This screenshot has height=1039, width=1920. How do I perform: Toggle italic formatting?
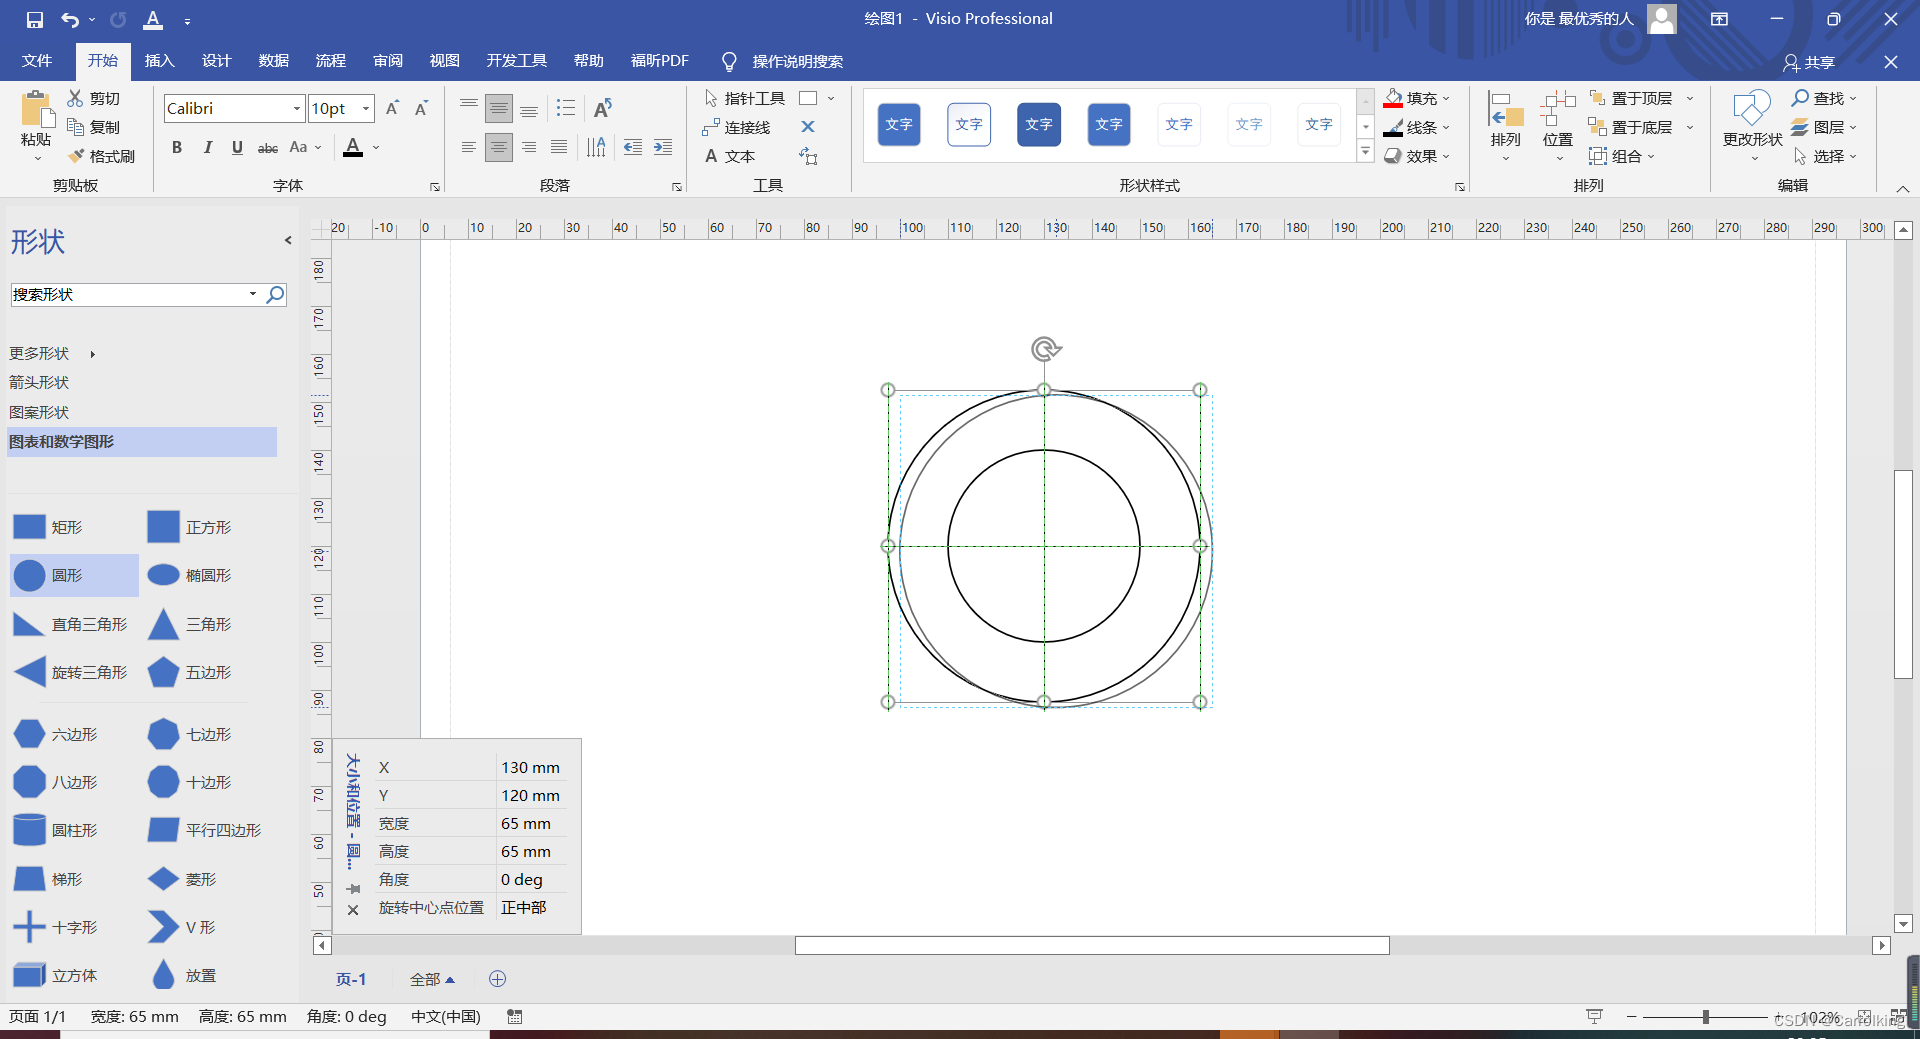pos(207,147)
